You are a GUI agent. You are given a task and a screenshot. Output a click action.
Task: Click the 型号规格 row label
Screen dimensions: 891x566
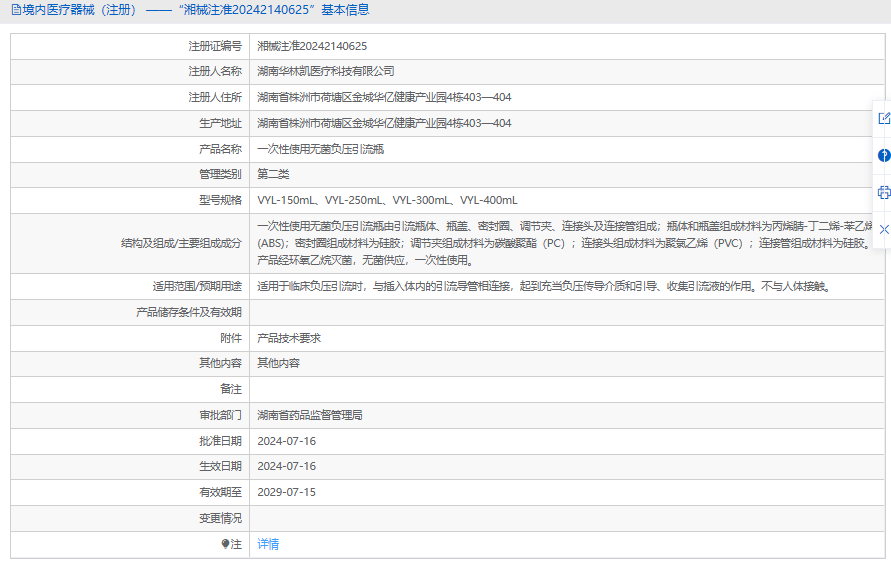click(220, 200)
